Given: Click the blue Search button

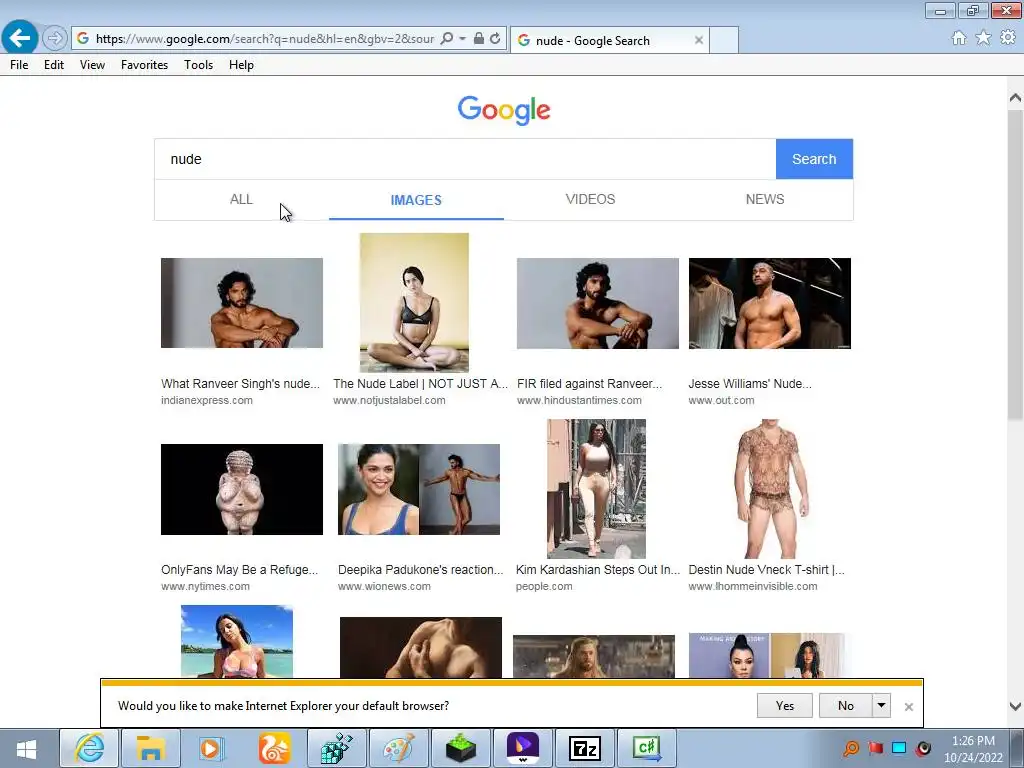Looking at the screenshot, I should pyautogui.click(x=814, y=159).
